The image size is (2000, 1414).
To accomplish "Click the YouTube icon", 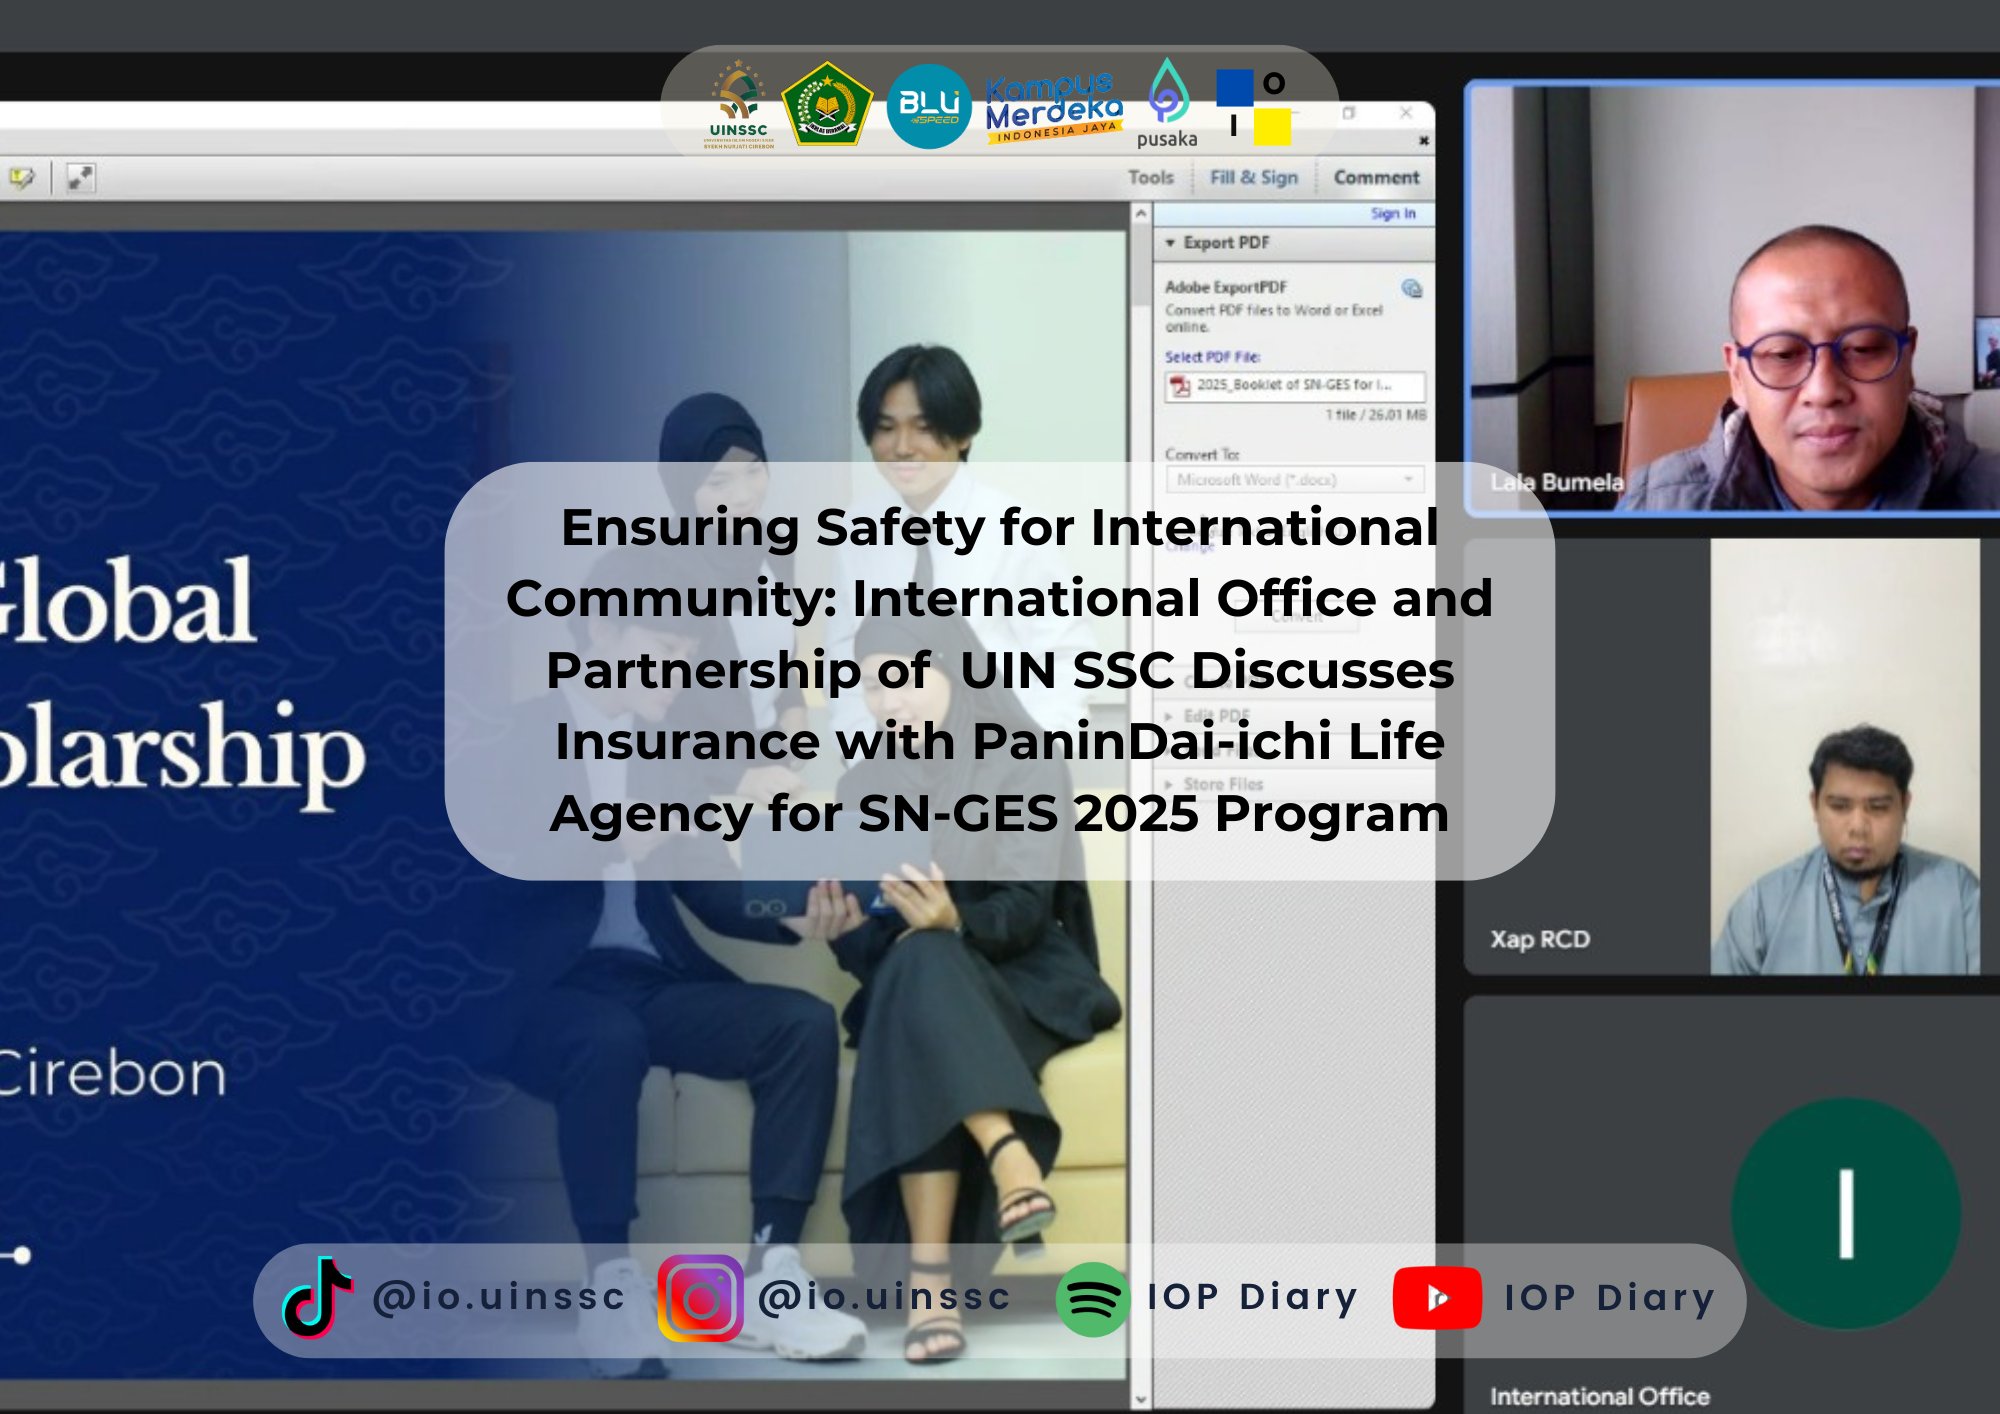I will click(x=1437, y=1298).
